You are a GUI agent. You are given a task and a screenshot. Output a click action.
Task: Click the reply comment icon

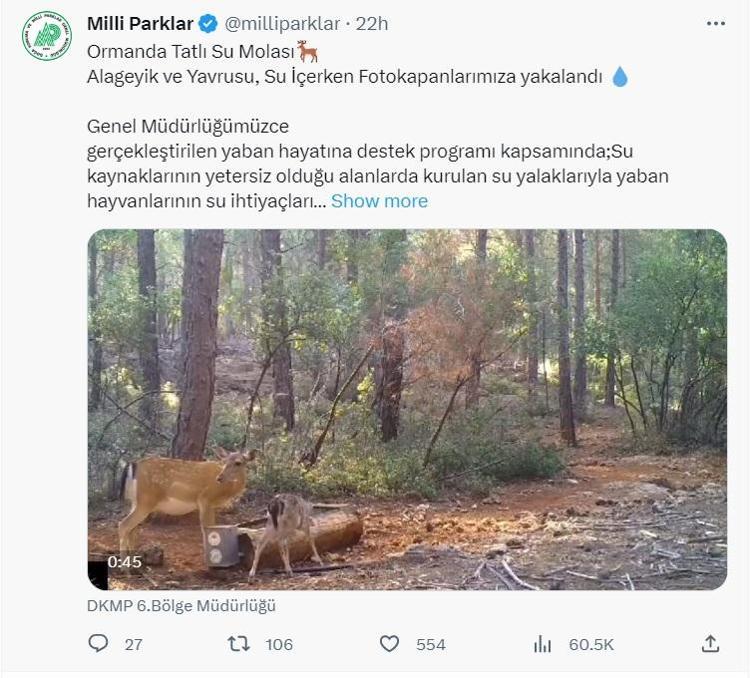pyautogui.click(x=98, y=644)
